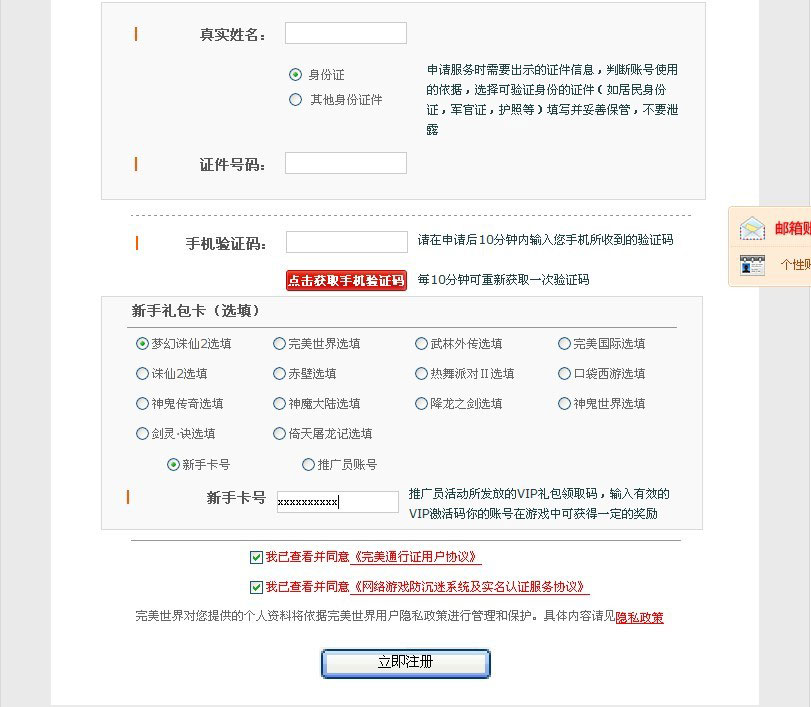Click the red 邮箱 link in side panel
Image resolution: width=811 pixels, height=707 pixels.
(792, 228)
